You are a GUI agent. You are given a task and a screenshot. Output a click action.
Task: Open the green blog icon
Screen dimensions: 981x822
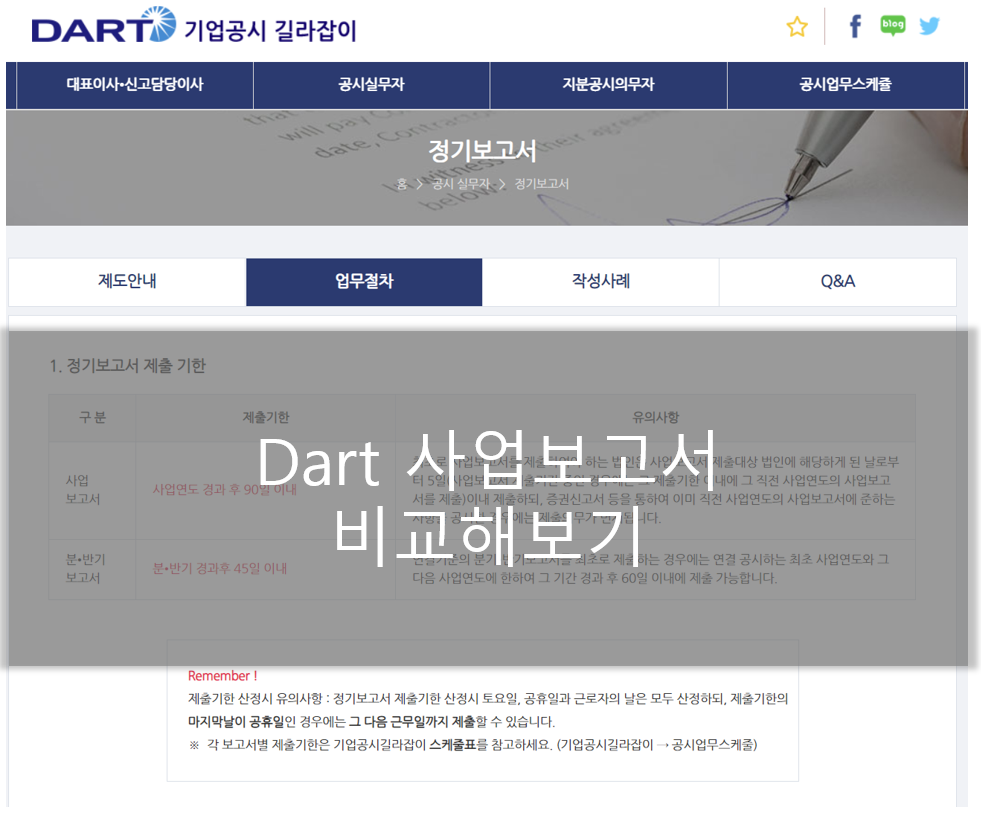(x=892, y=26)
